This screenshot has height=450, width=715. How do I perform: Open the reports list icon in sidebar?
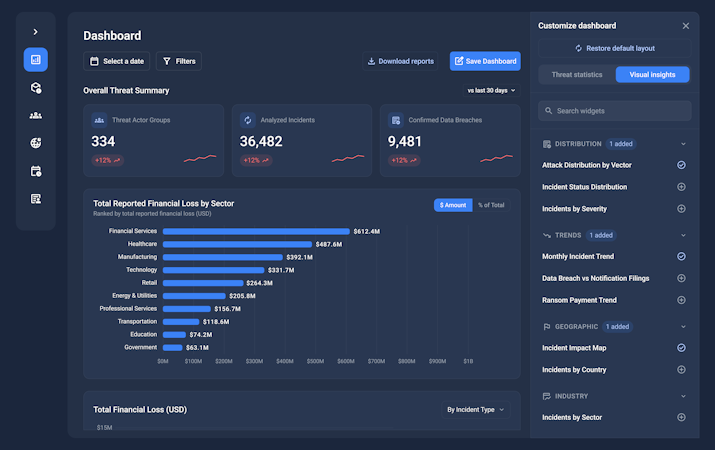[36, 199]
